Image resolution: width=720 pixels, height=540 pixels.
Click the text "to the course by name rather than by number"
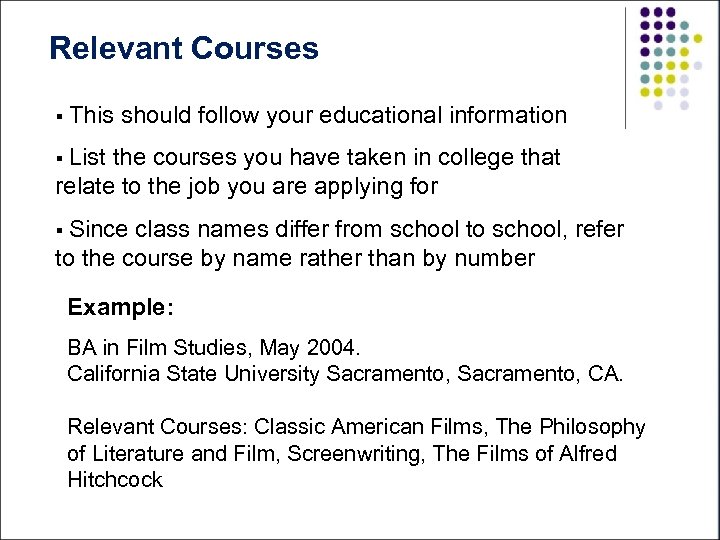(294, 258)
